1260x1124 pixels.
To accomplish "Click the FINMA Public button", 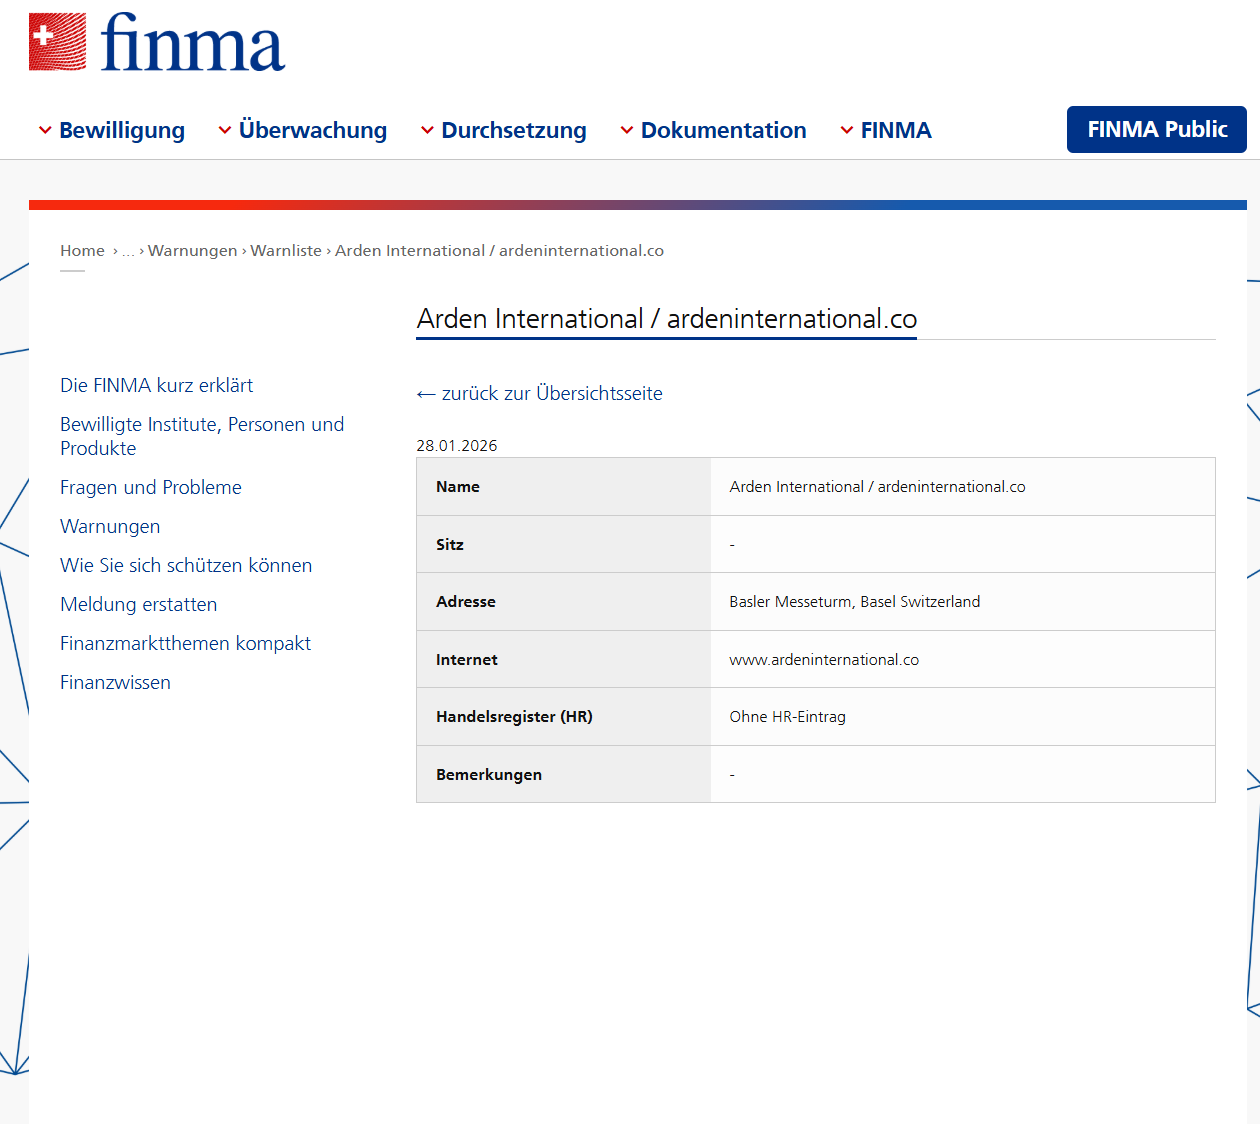I will [x=1157, y=130].
